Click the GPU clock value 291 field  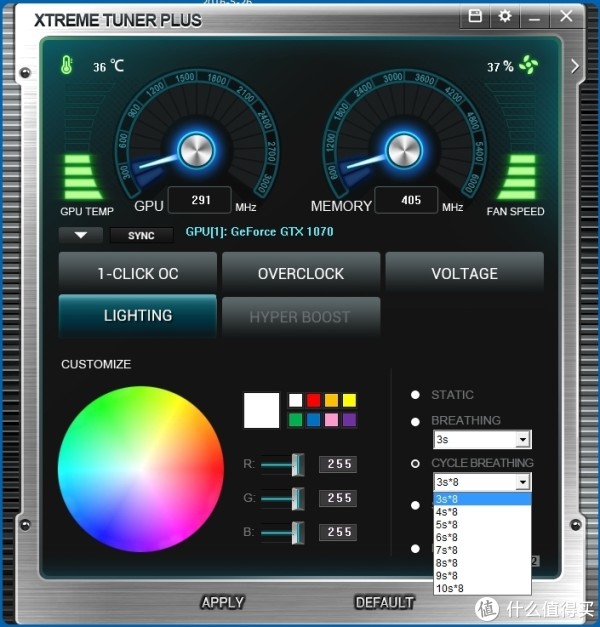(200, 200)
